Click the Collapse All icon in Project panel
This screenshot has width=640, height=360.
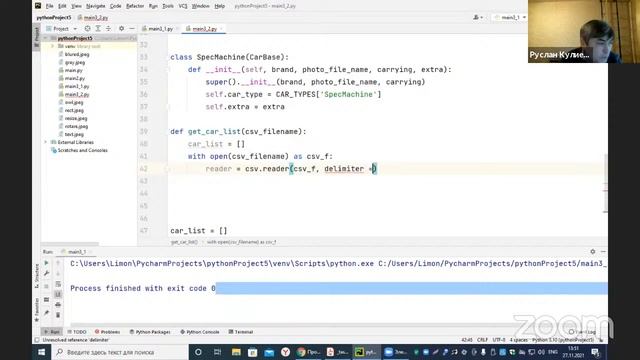[x=109, y=29]
